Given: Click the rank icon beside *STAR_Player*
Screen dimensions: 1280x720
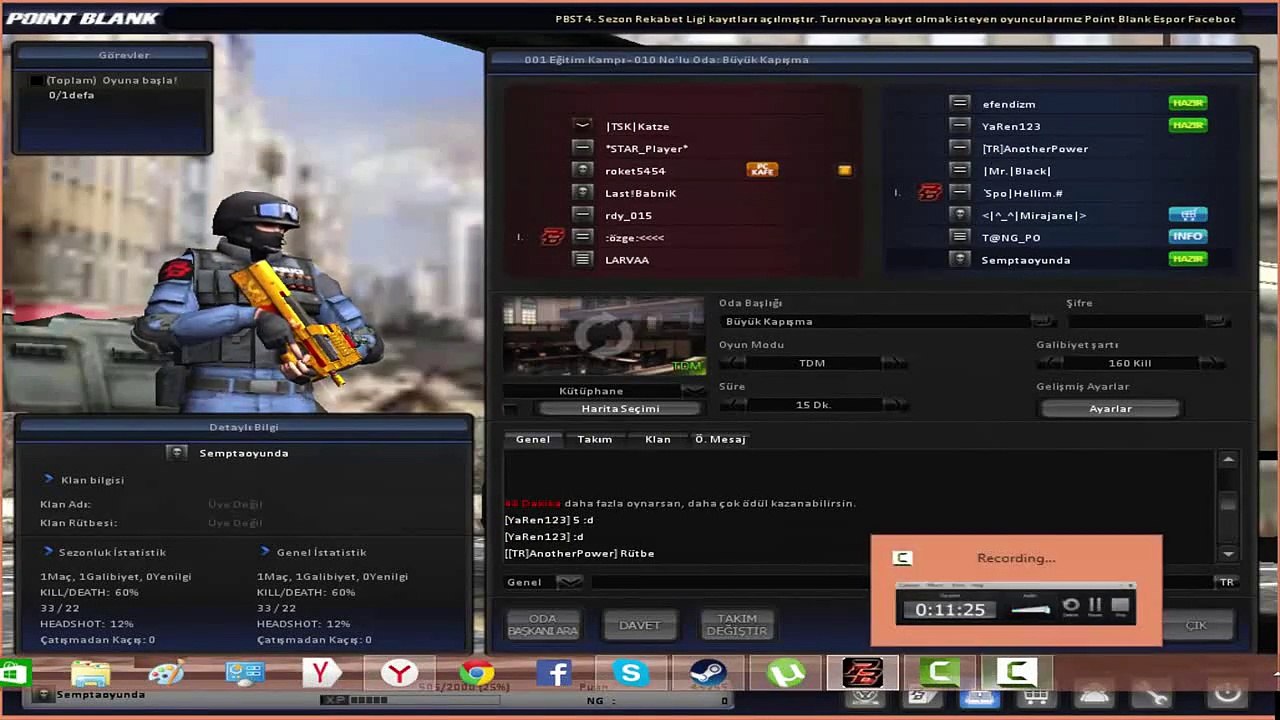Looking at the screenshot, I should tap(582, 148).
